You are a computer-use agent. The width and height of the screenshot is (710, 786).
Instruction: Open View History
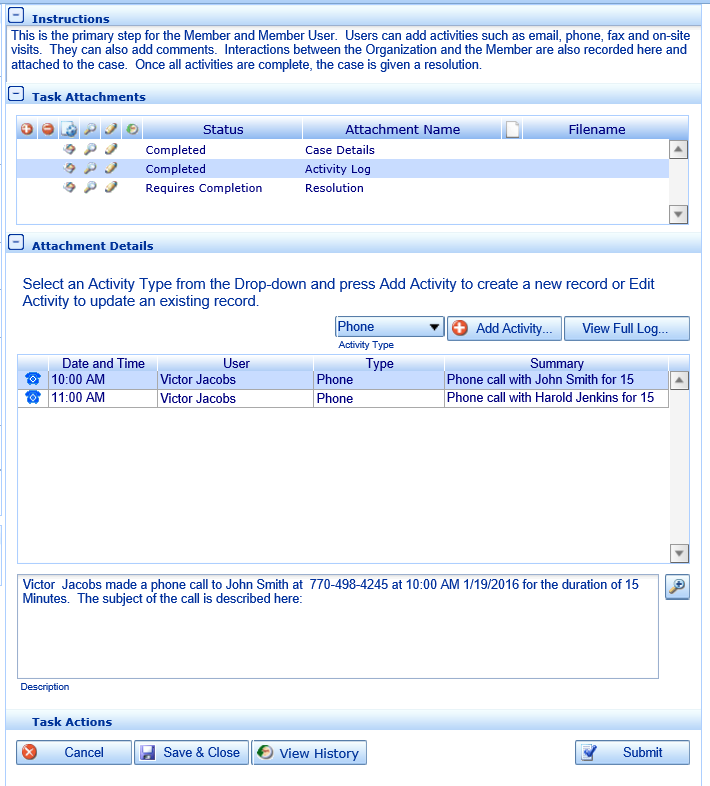click(x=310, y=753)
